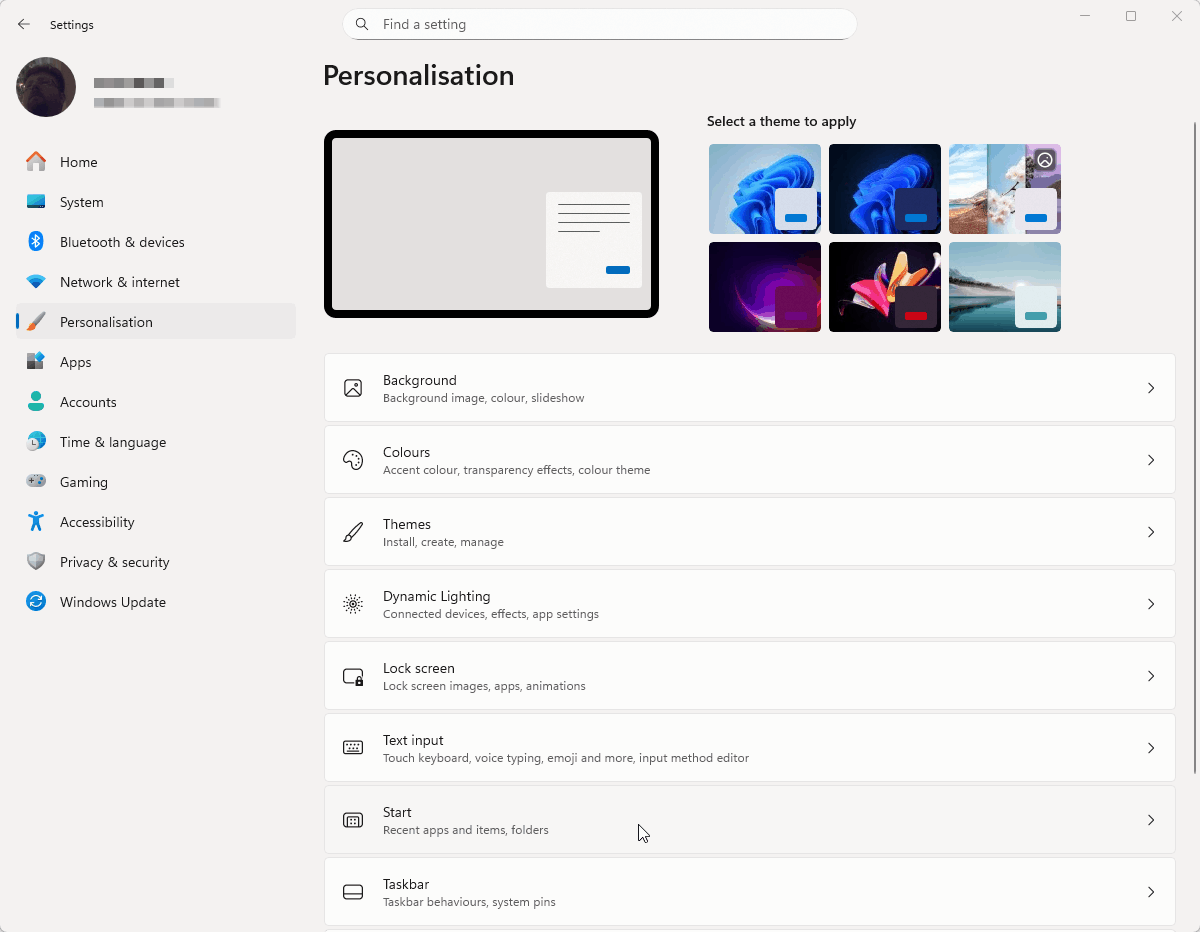Open the Network & internet wifi icon
The width and height of the screenshot is (1200, 932).
[x=36, y=282]
